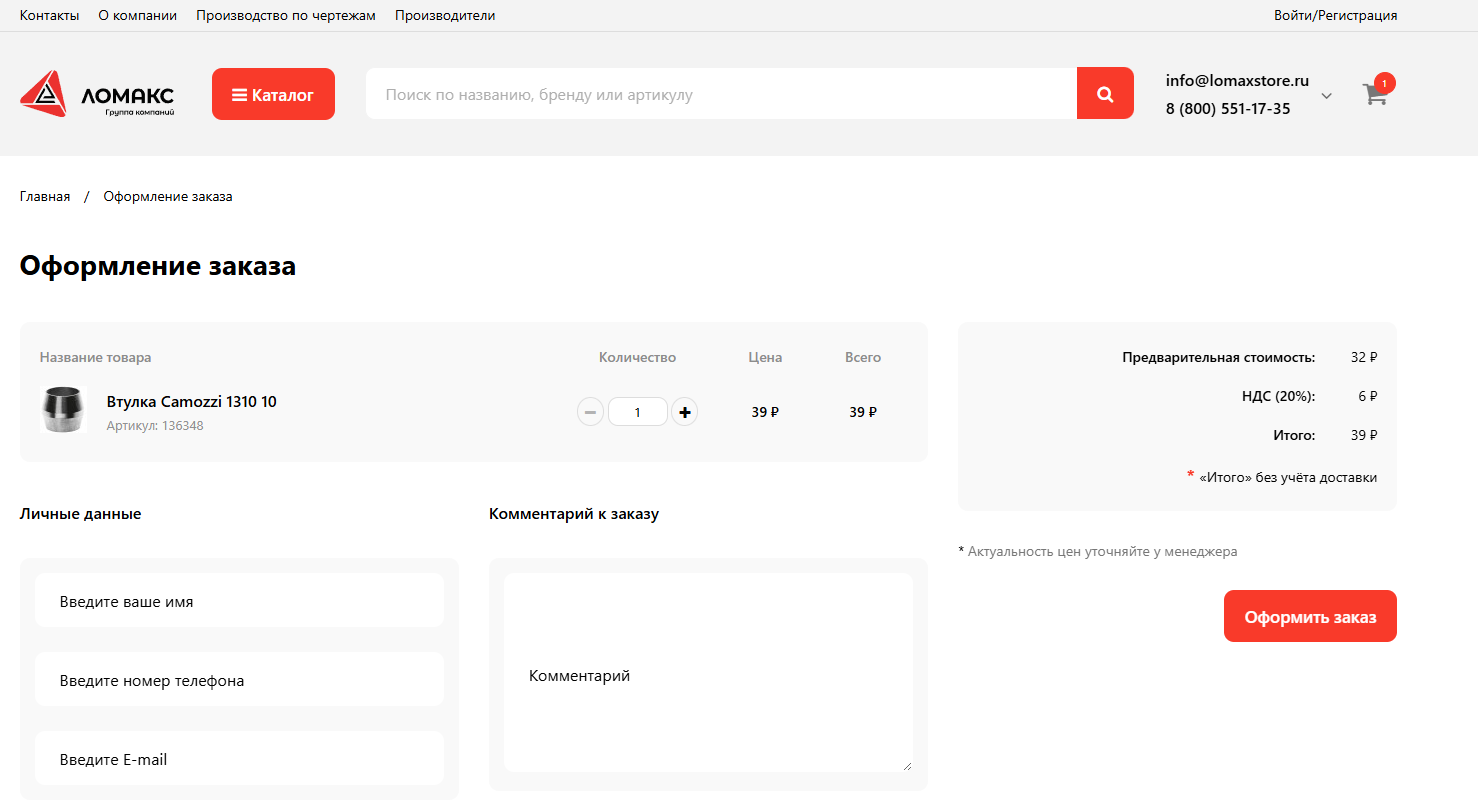Call phone number 8 (800) 551-17-35
Image resolution: width=1478 pixels, height=802 pixels.
pyautogui.click(x=1228, y=109)
